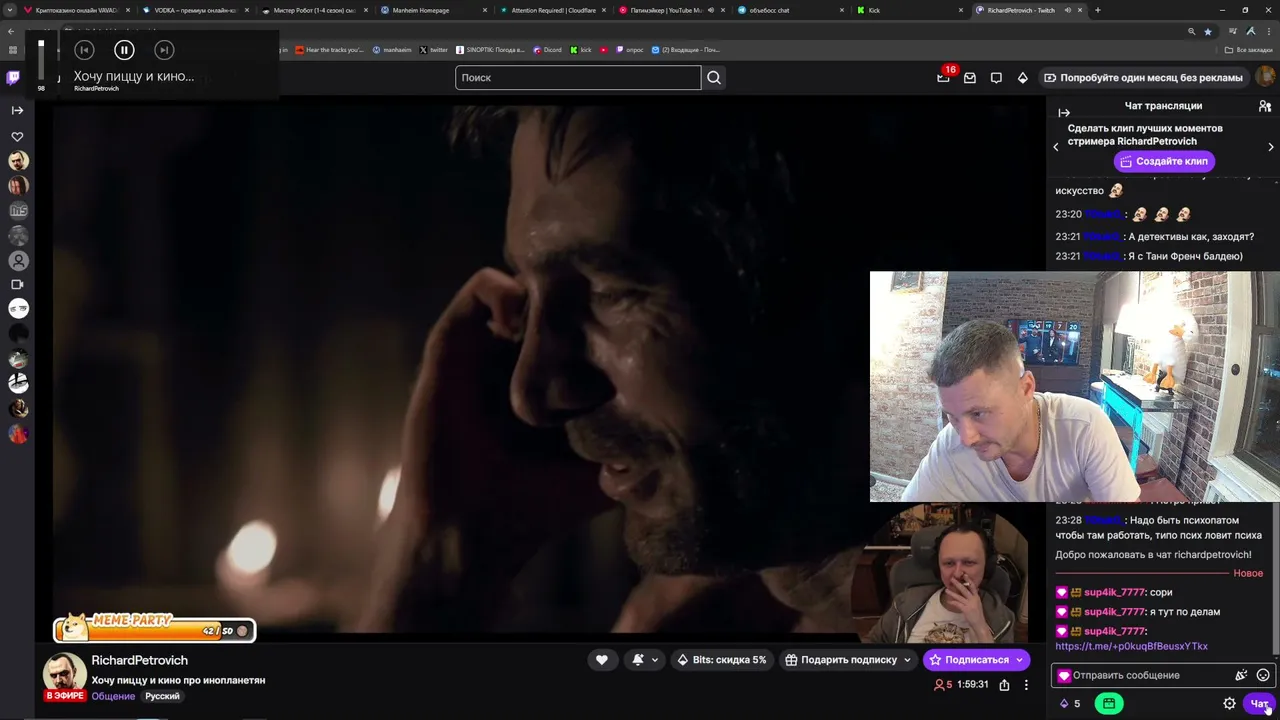Click the magnifier search button
The image size is (1280, 720).
tap(714, 77)
